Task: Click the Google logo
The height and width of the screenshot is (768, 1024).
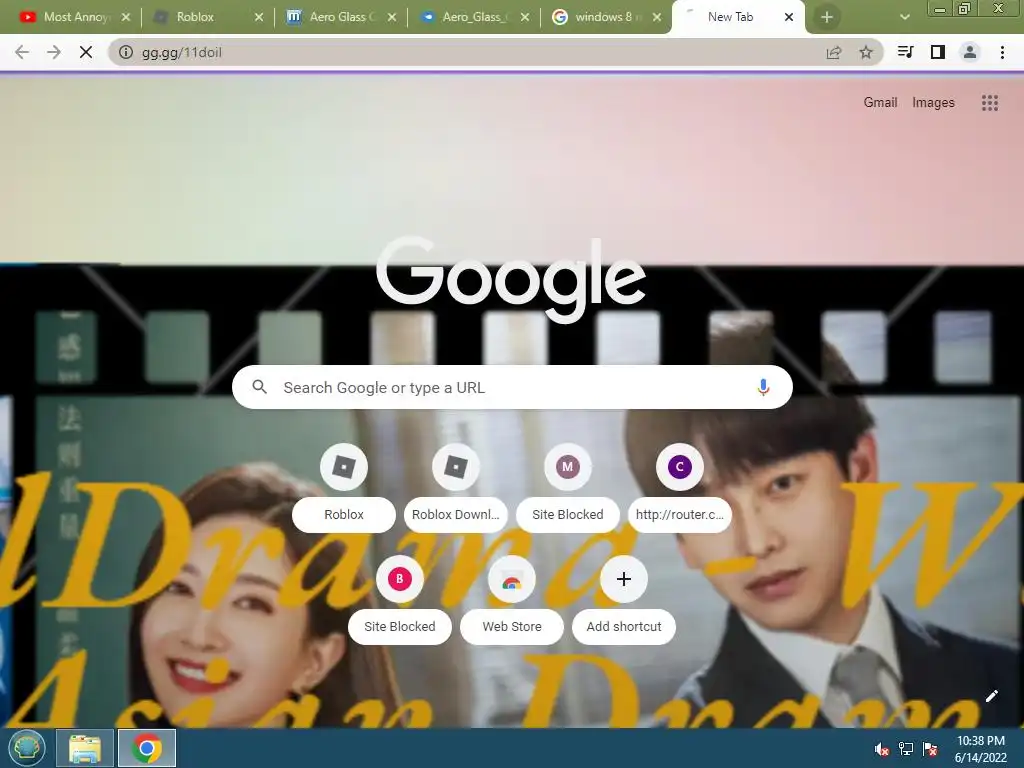Action: pyautogui.click(x=511, y=278)
